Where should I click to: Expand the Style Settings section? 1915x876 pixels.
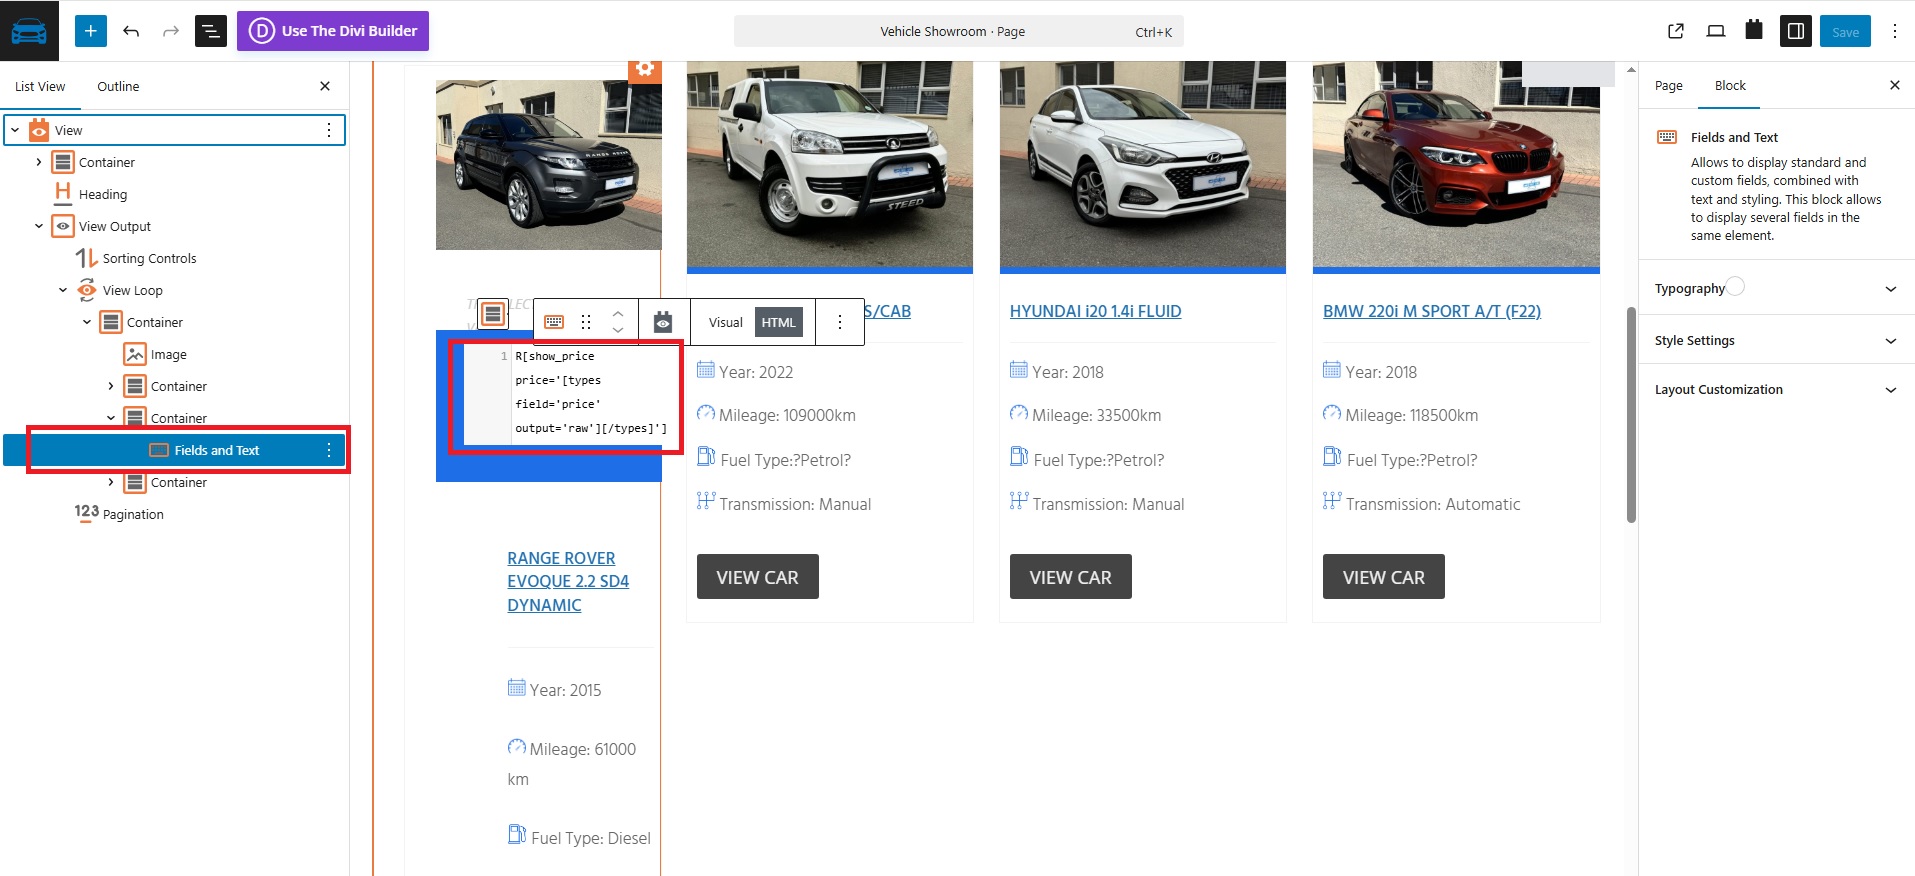point(1776,340)
